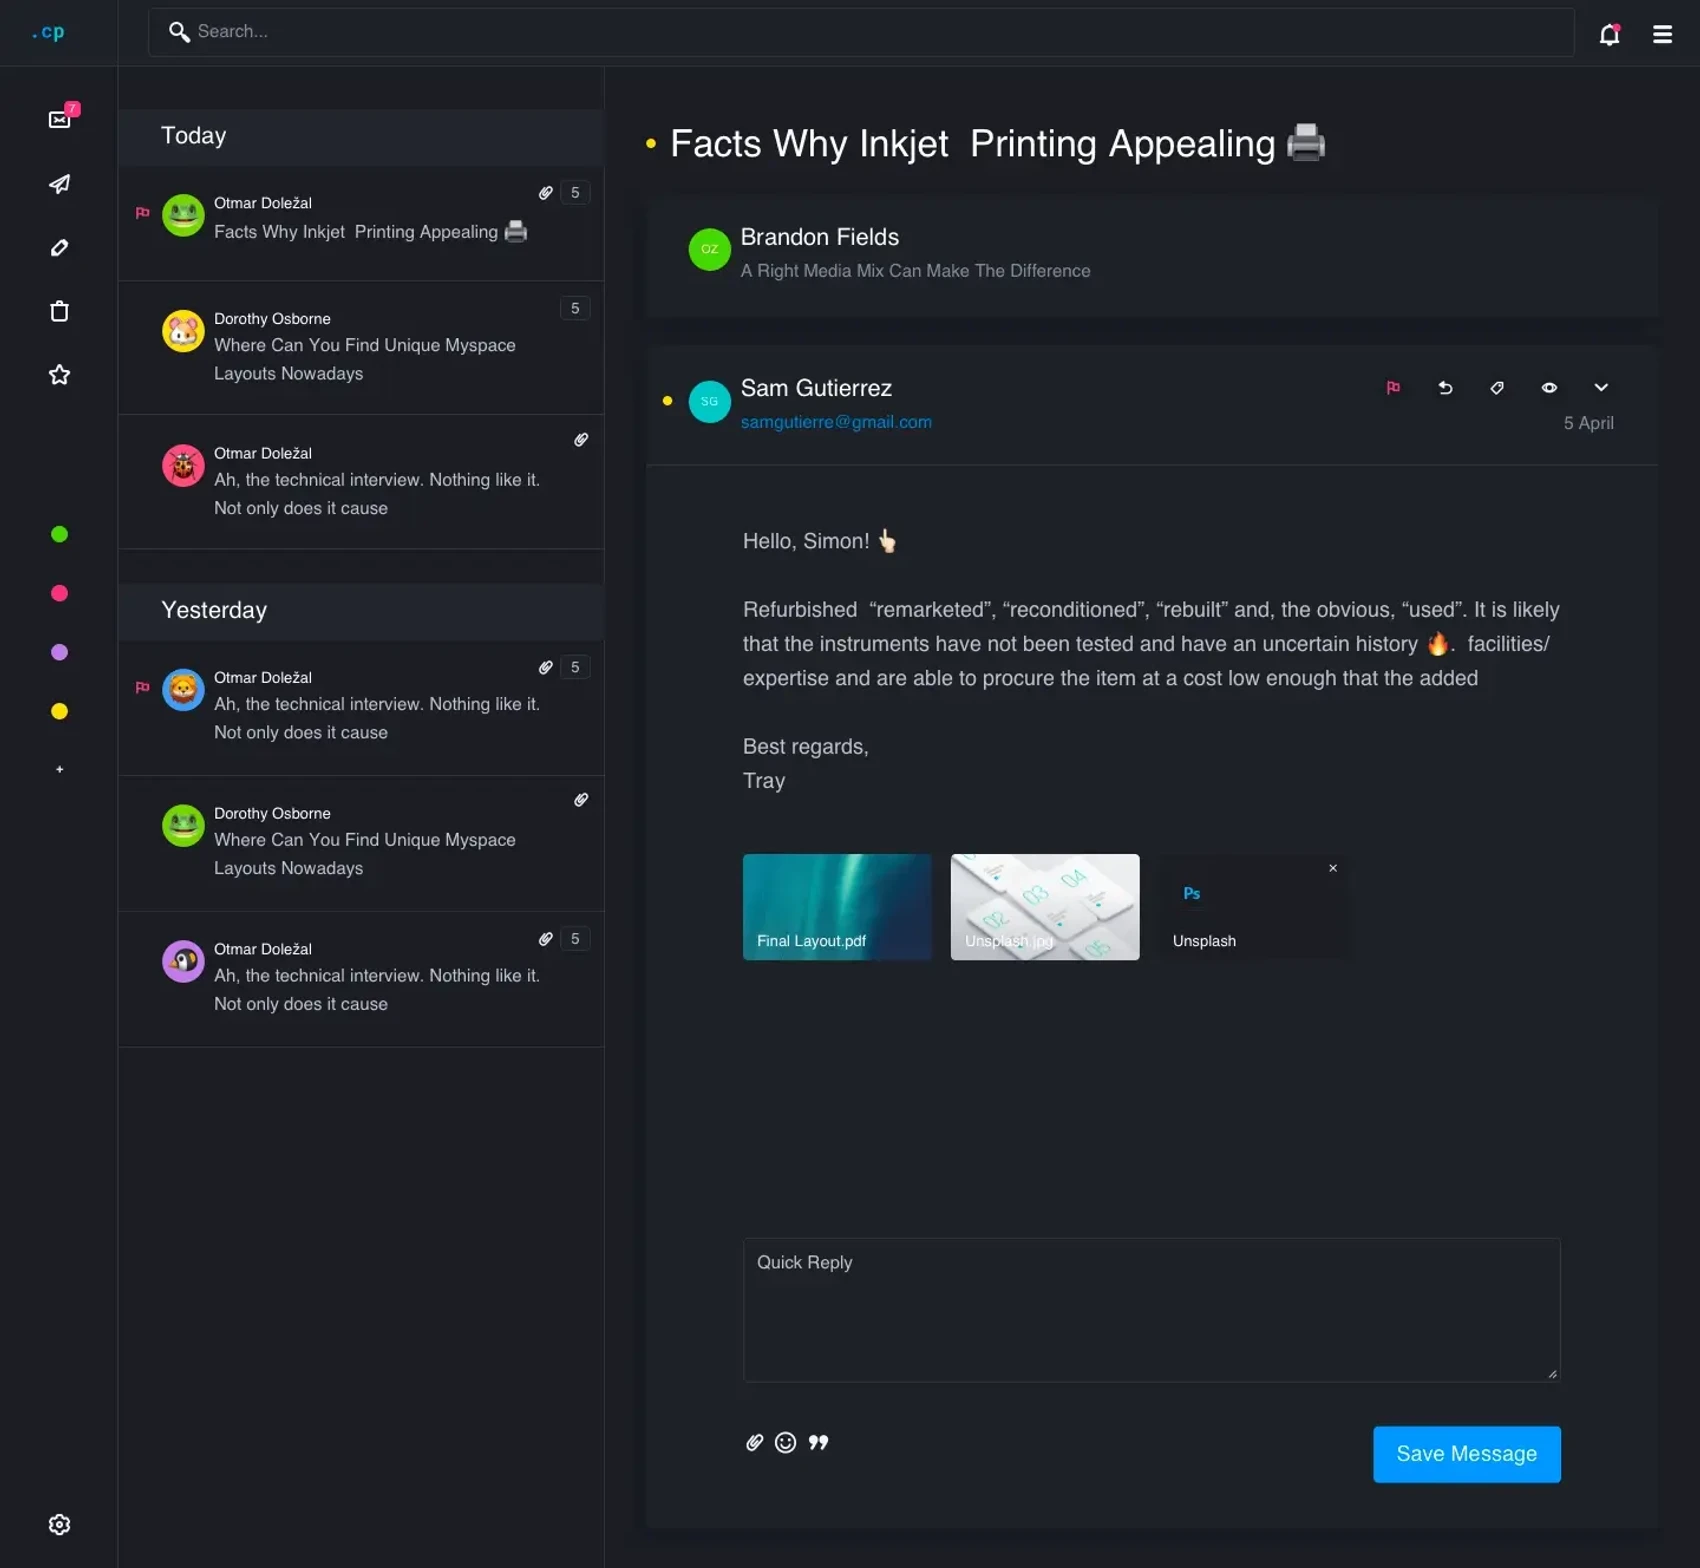Open Dorothy Osborne's email under Today
The height and width of the screenshot is (1568, 1700).
coord(364,346)
